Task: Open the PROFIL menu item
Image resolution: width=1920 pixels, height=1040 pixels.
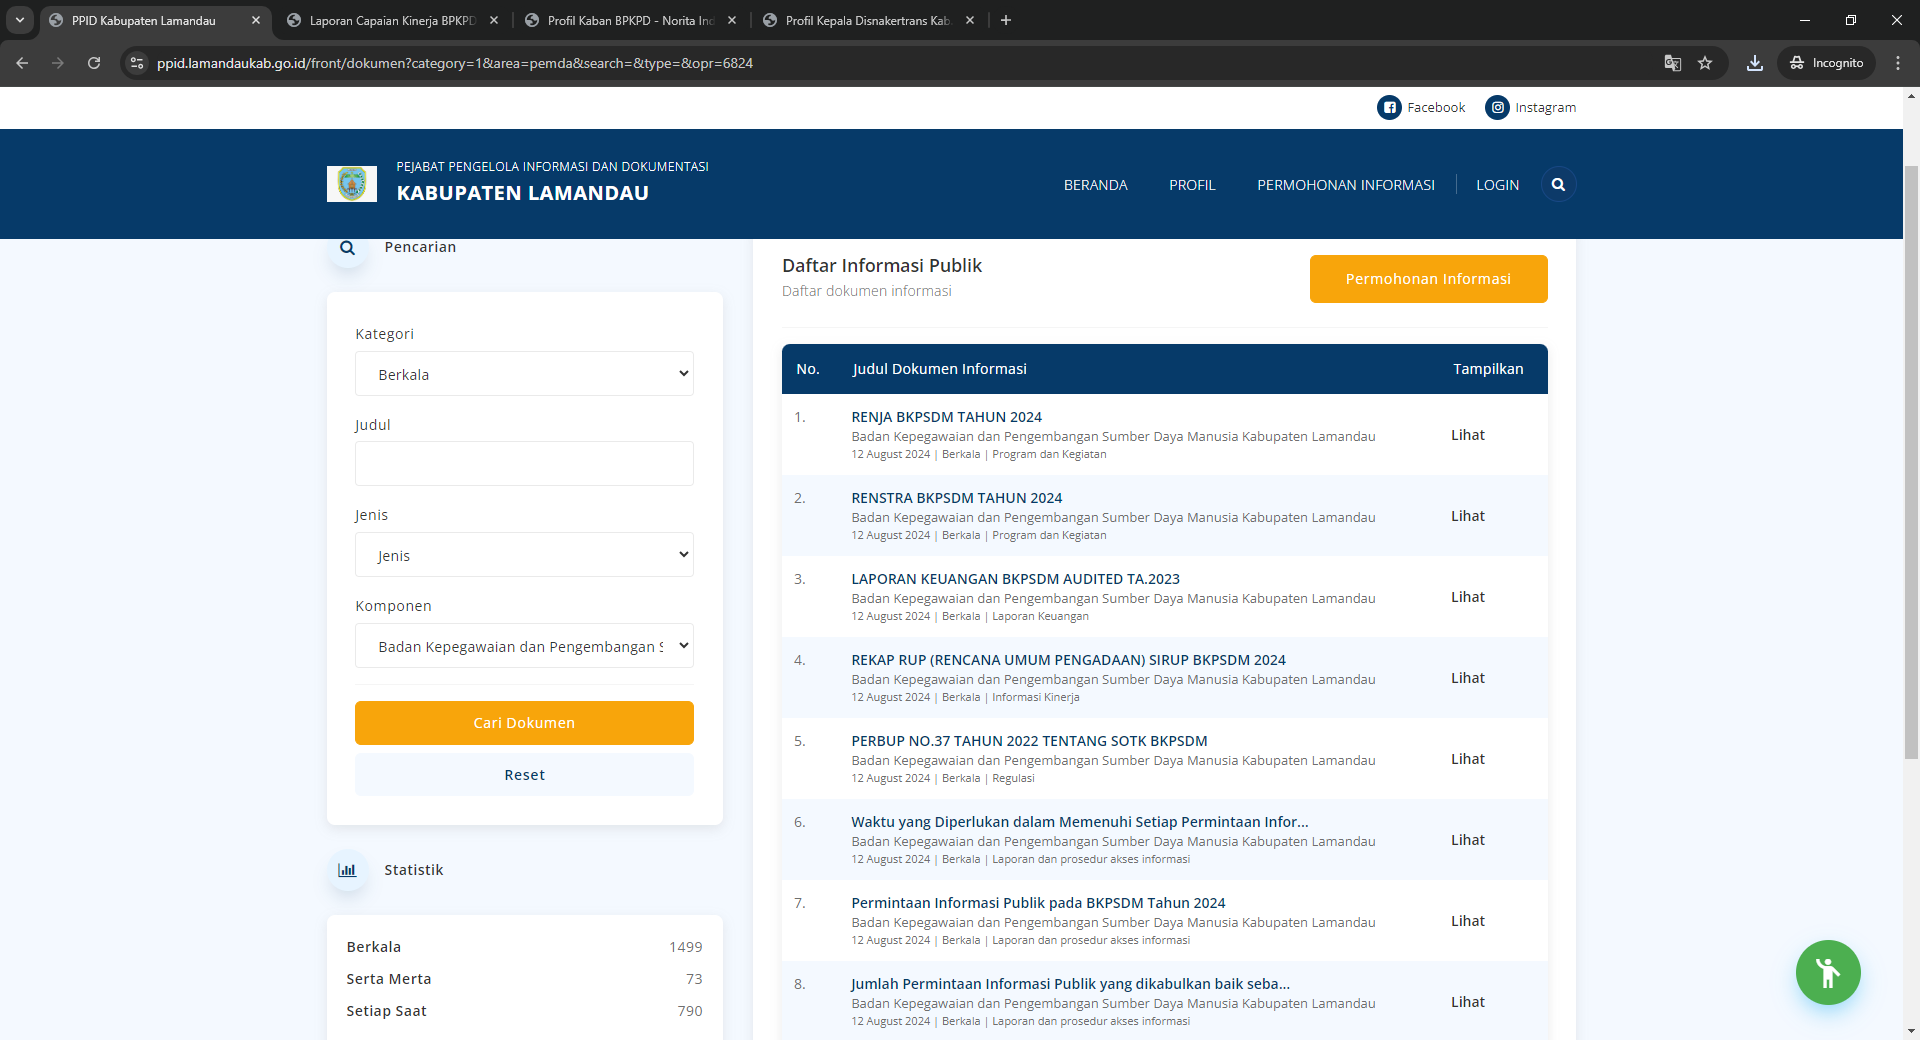Action: coord(1192,185)
